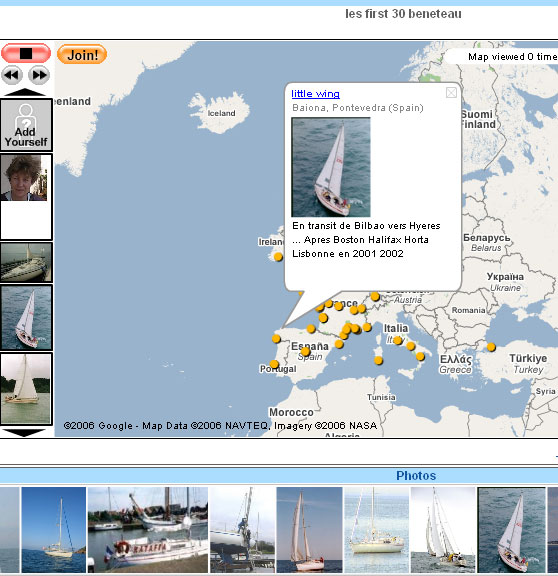Click the fast-forward double-arrow button

tap(39, 75)
